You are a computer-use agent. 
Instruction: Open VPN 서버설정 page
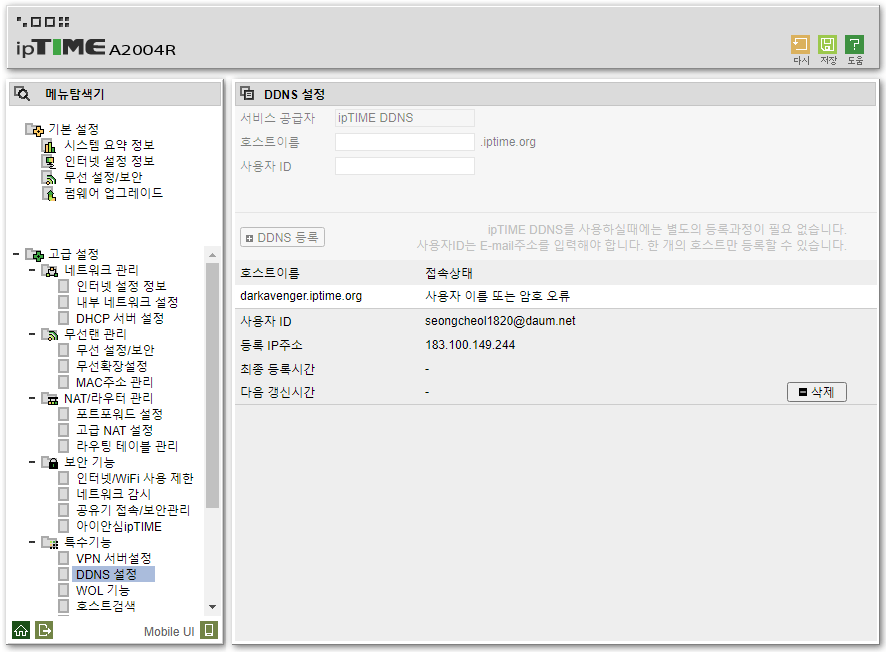pos(114,558)
